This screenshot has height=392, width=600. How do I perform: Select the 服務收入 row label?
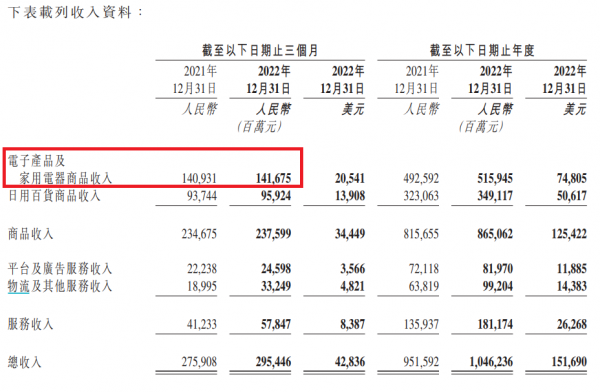coord(31,324)
